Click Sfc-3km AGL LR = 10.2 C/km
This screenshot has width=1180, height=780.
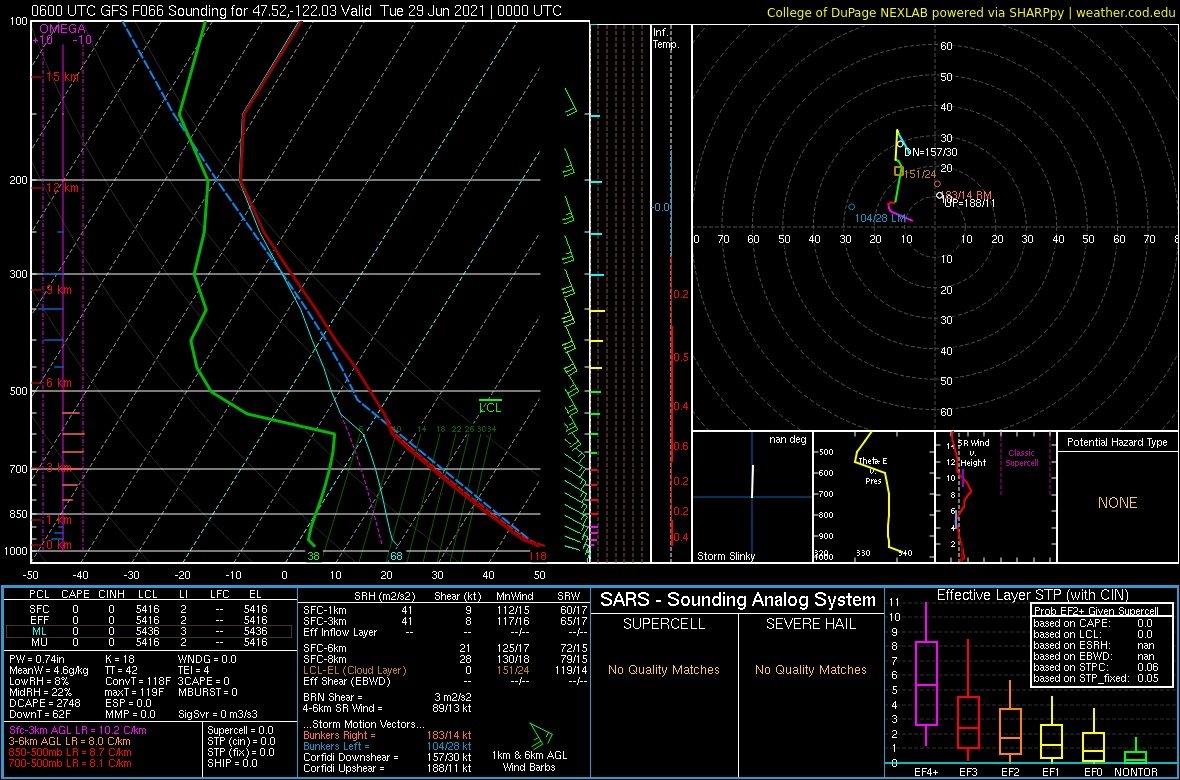click(79, 730)
